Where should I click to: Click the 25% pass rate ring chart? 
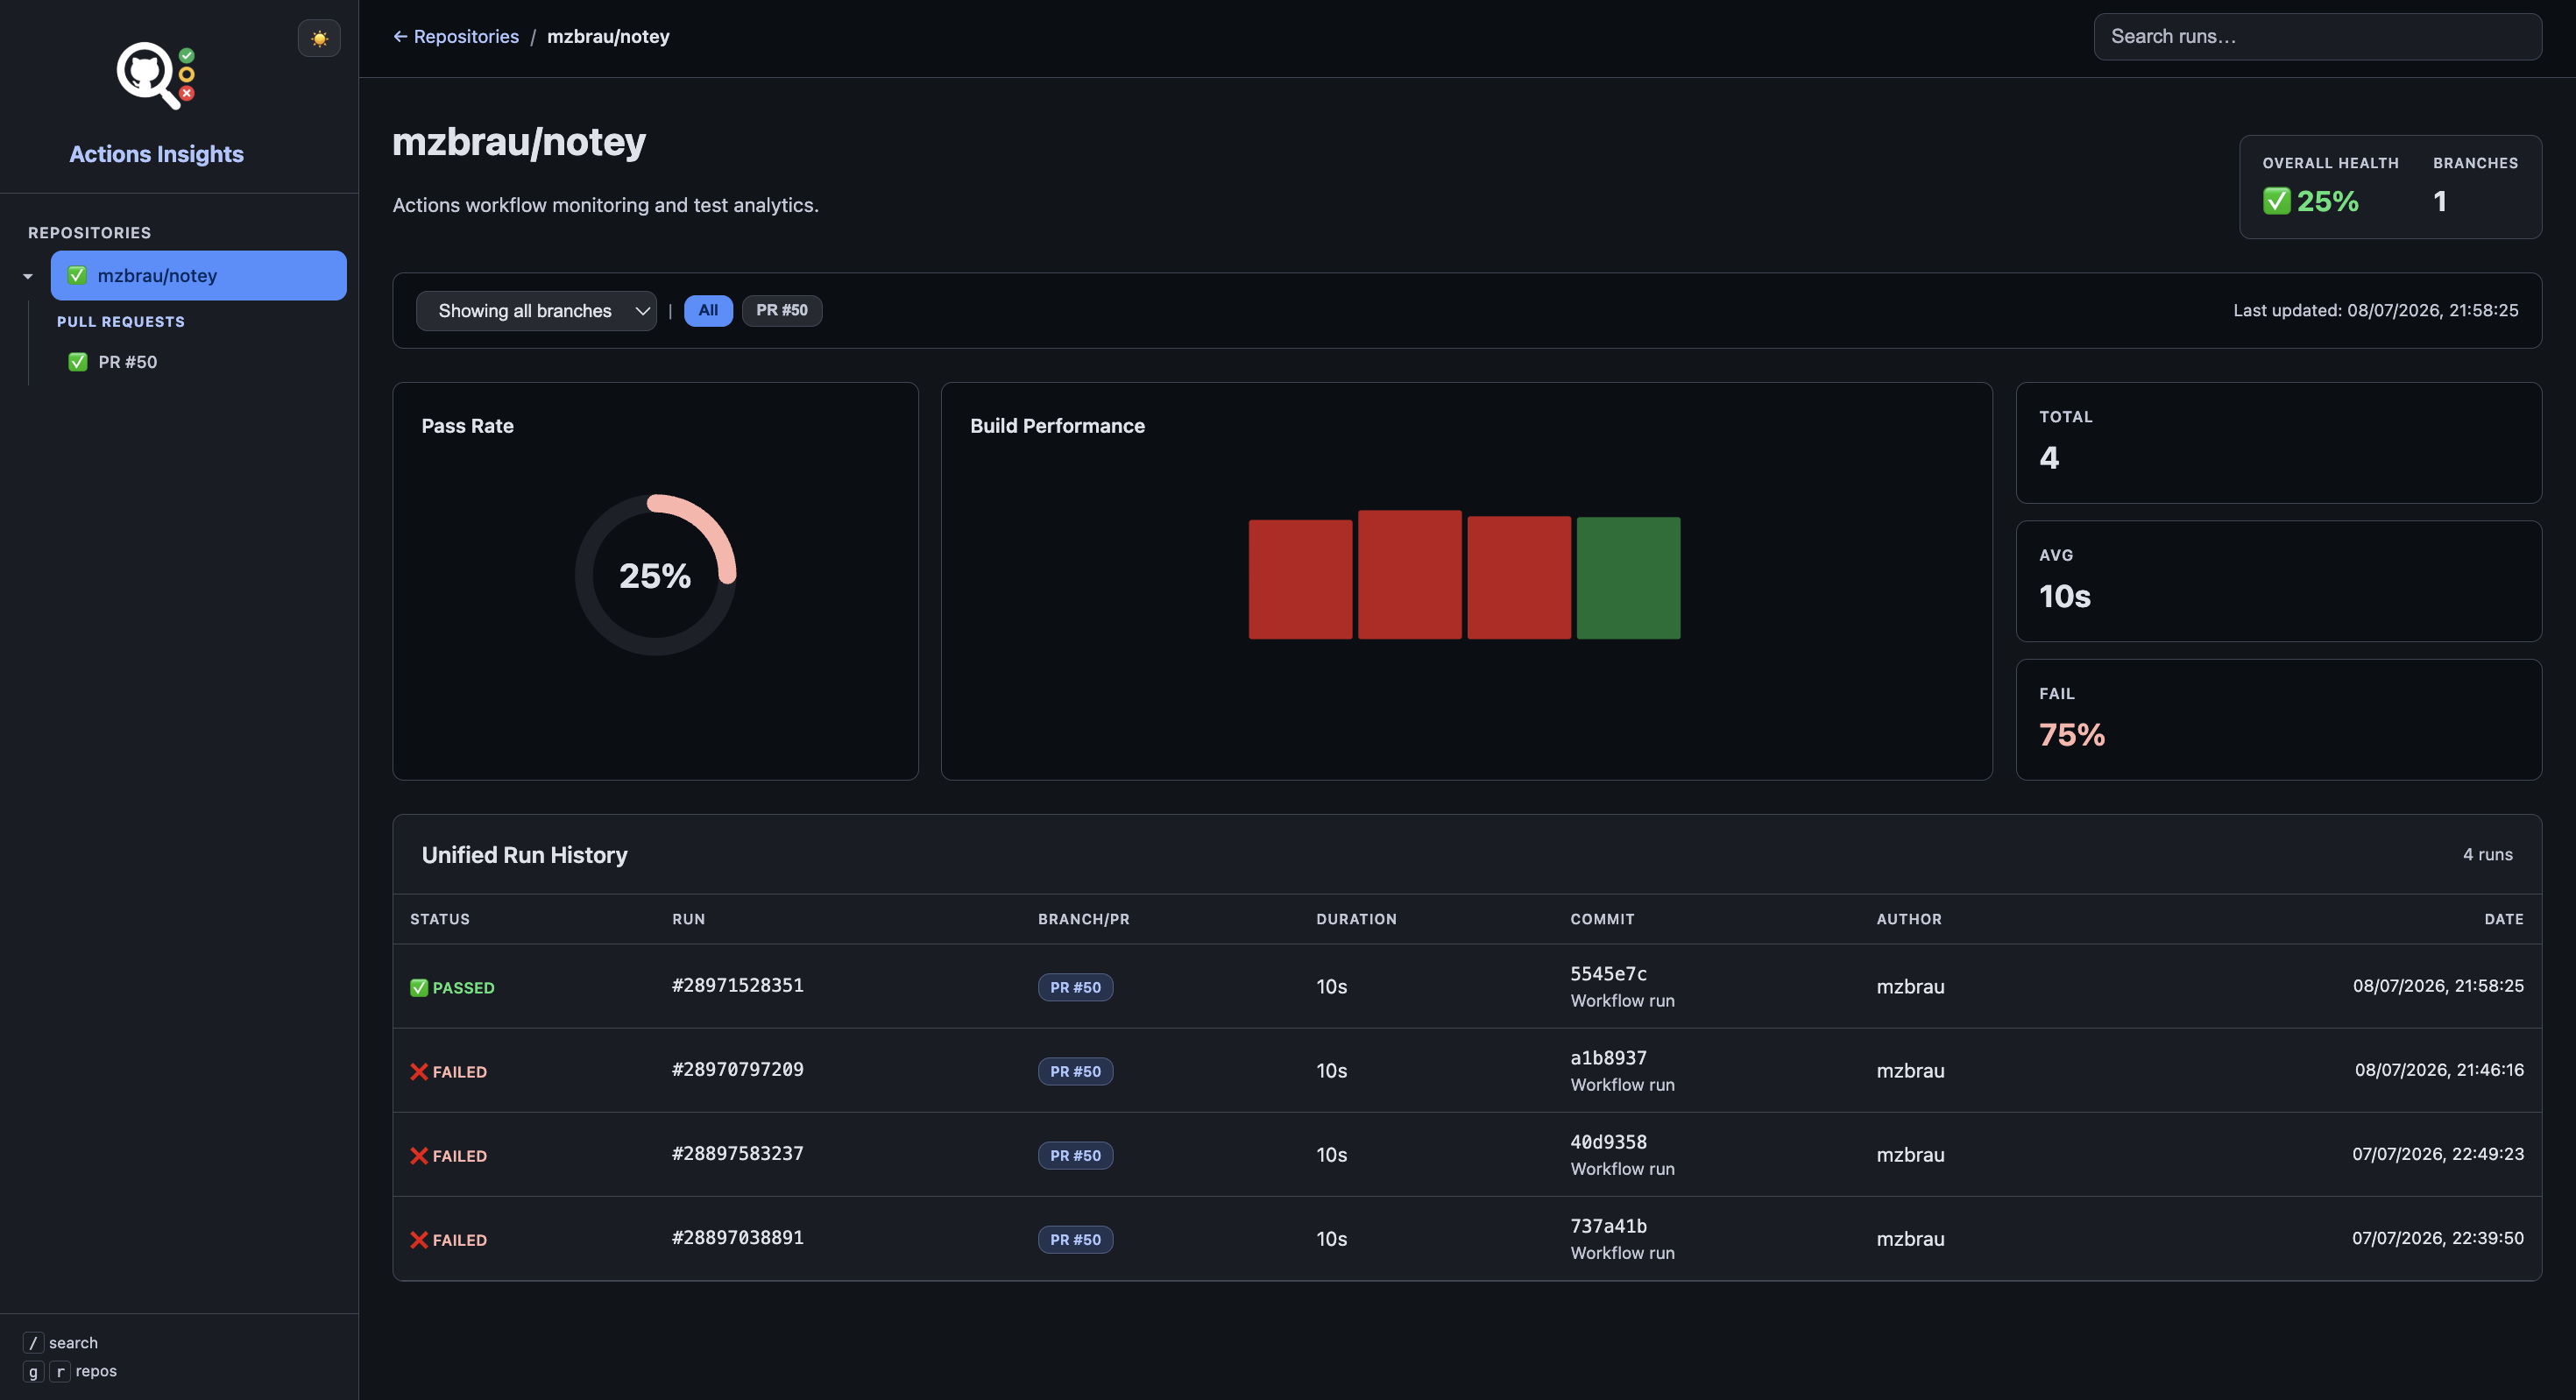[x=655, y=575]
